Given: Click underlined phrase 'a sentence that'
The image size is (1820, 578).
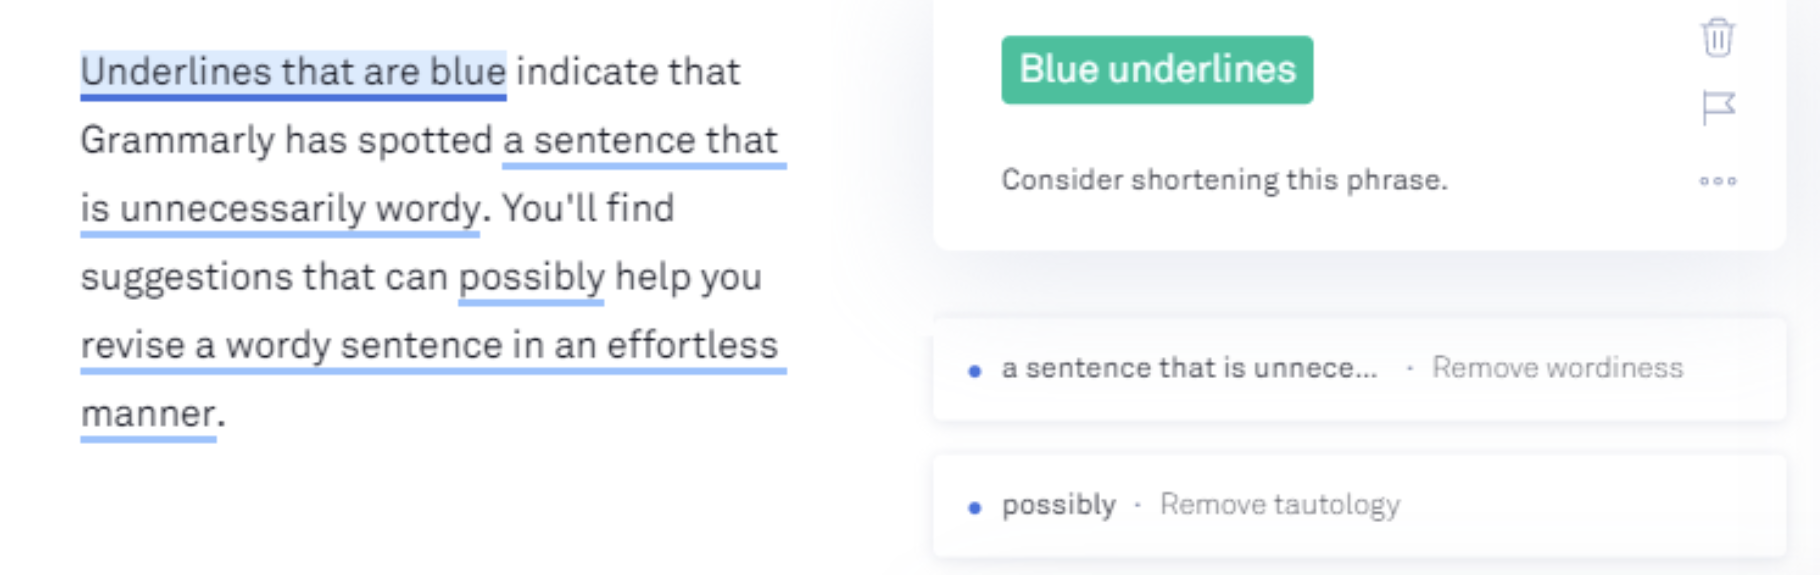Looking at the screenshot, I should pos(641,141).
